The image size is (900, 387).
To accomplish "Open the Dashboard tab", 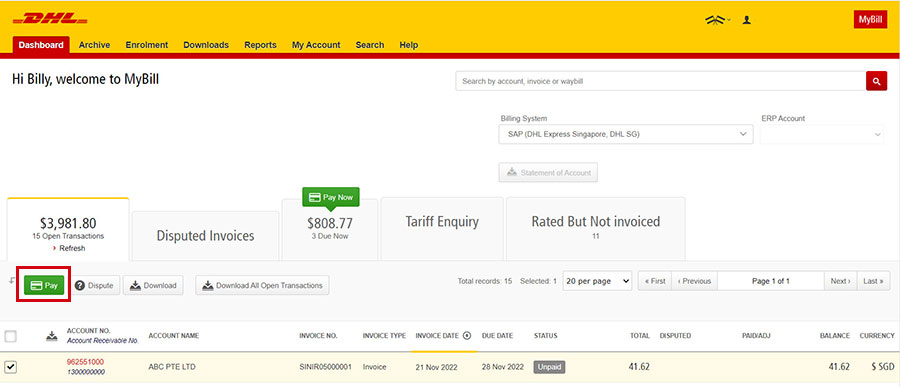I will tap(41, 45).
